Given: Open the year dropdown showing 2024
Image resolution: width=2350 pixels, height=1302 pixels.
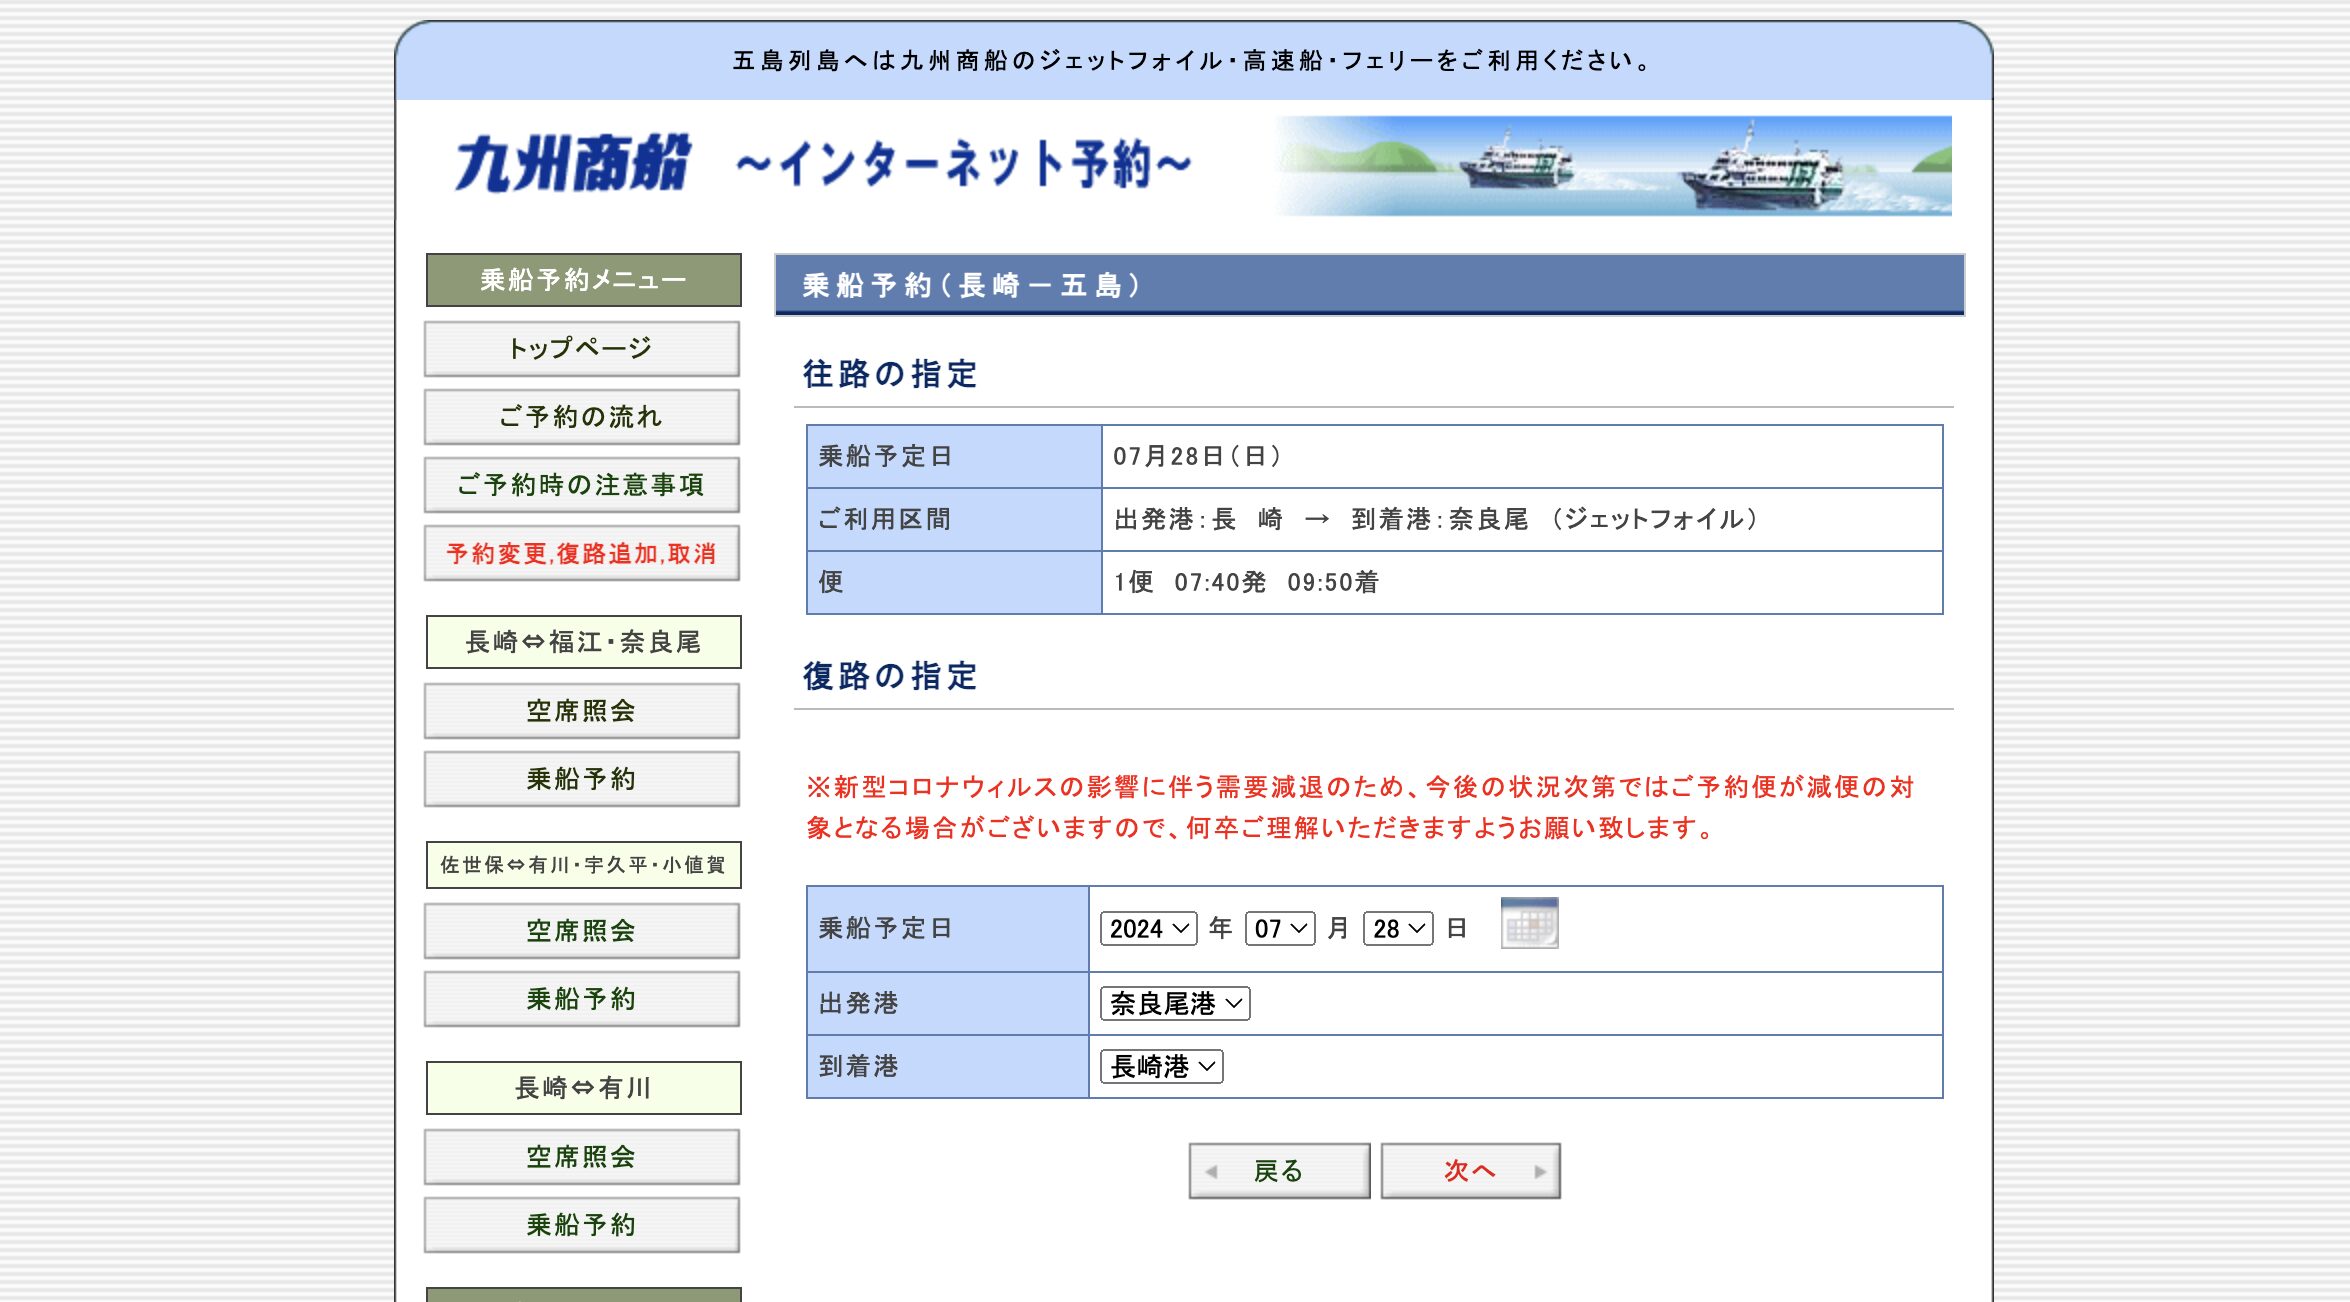Looking at the screenshot, I should [x=1148, y=929].
